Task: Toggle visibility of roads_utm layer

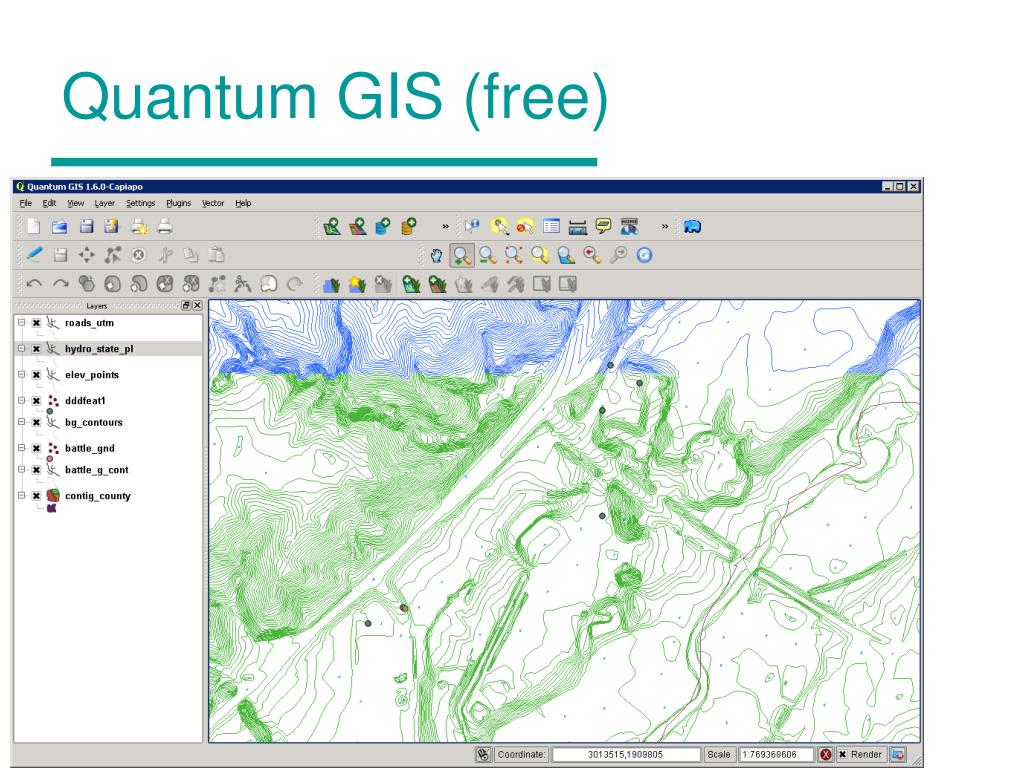Action: click(37, 323)
